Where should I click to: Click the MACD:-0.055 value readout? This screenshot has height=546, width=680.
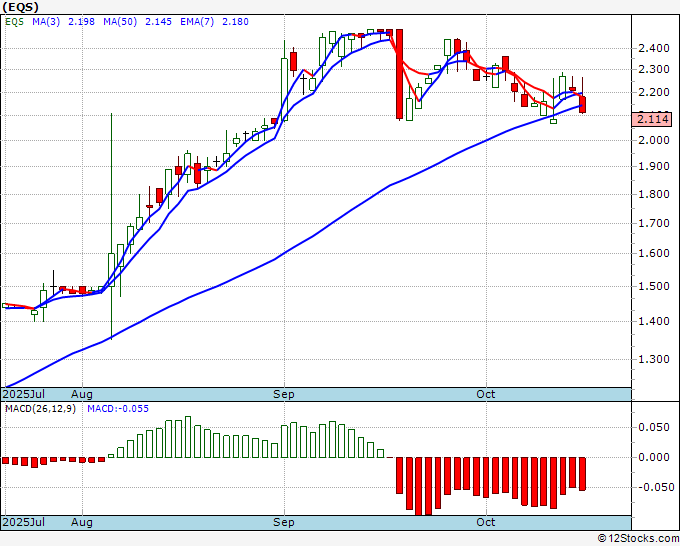pos(118,409)
